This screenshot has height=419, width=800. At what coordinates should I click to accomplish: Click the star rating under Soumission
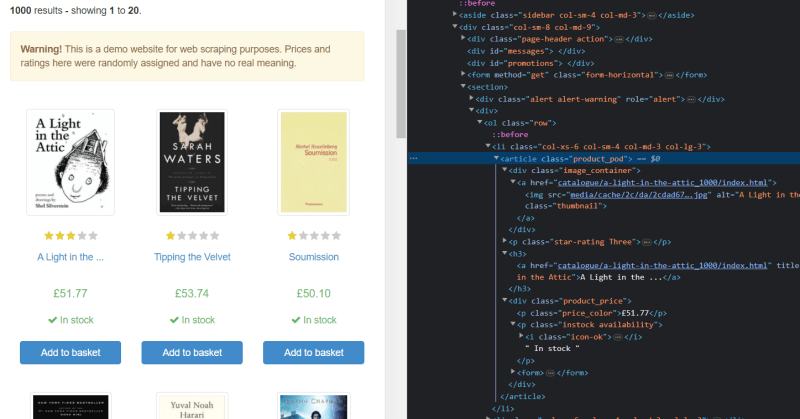tap(314, 236)
